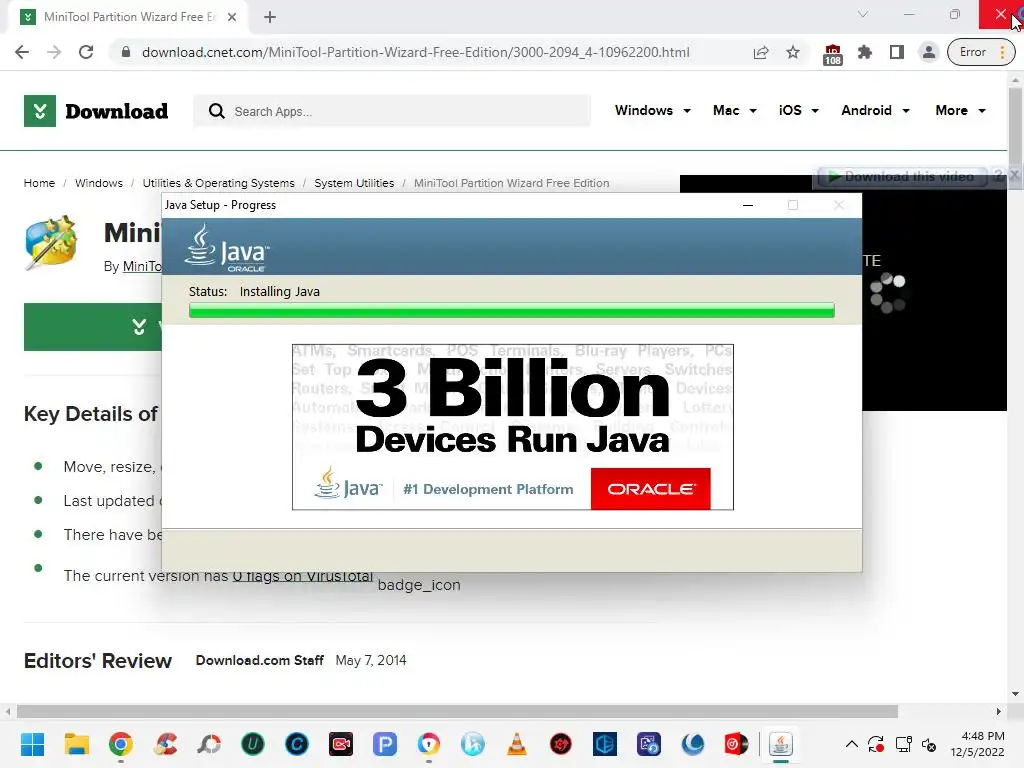1024x768 pixels.
Task: Click MiniTool Partition Wizard Free Edition breadcrumb
Action: pyautogui.click(x=511, y=183)
